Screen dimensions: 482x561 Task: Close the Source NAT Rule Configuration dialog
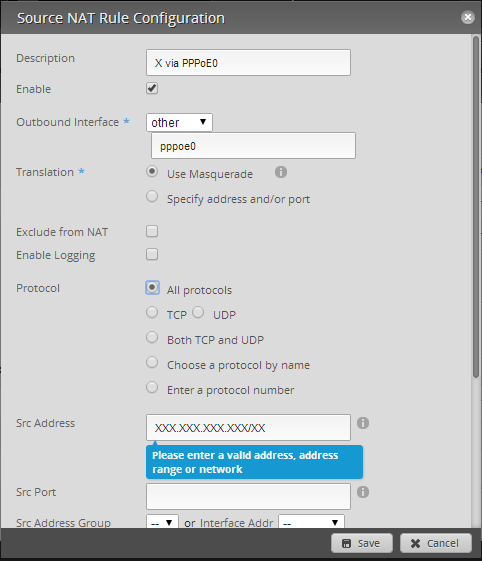(468, 17)
